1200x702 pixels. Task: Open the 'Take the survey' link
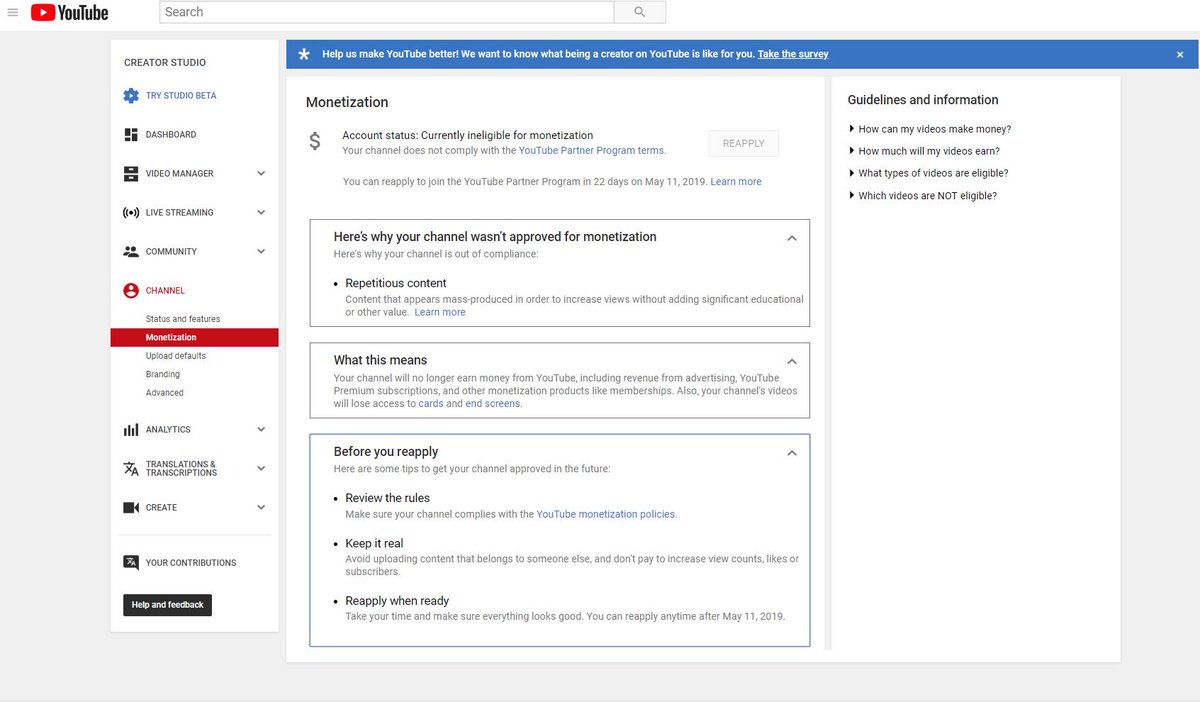tap(793, 54)
